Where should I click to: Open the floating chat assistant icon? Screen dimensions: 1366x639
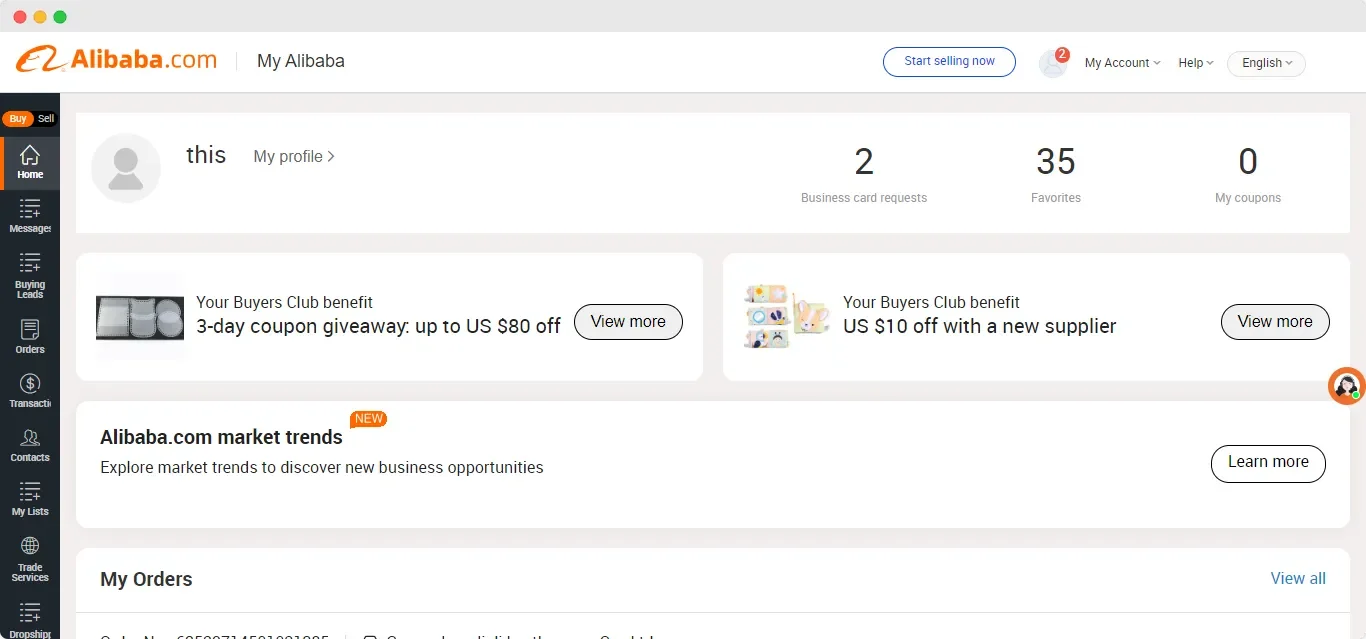pos(1346,386)
